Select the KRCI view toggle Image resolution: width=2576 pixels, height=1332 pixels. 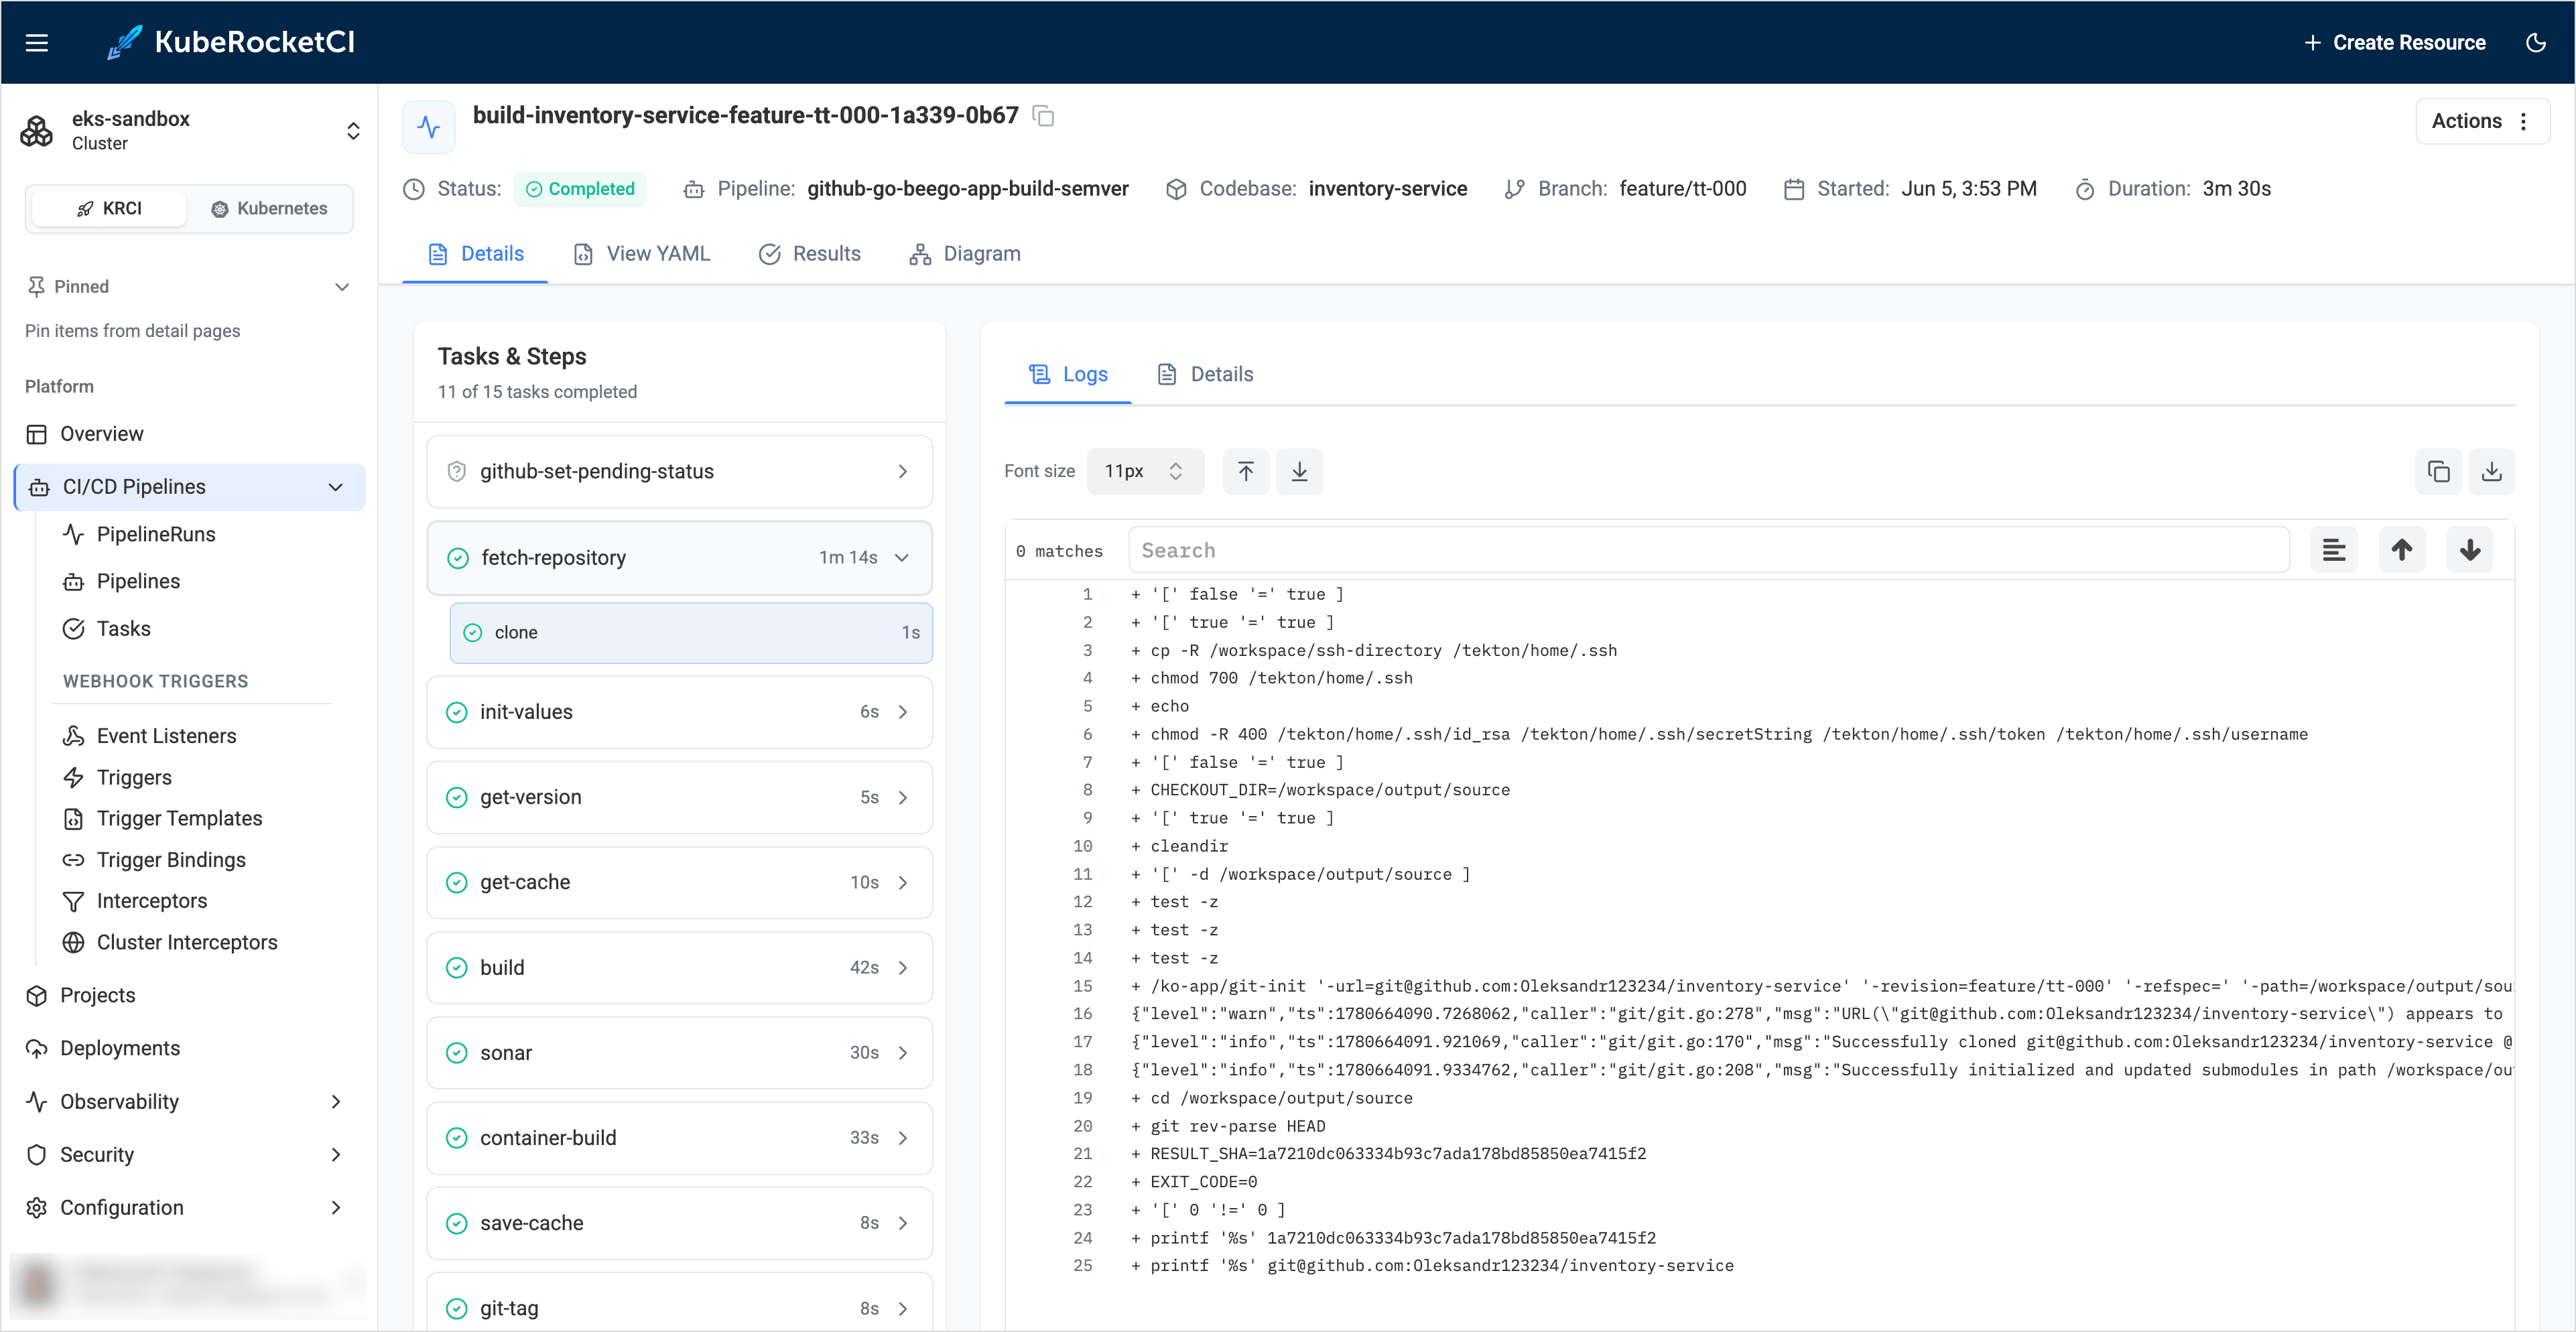[x=109, y=208]
